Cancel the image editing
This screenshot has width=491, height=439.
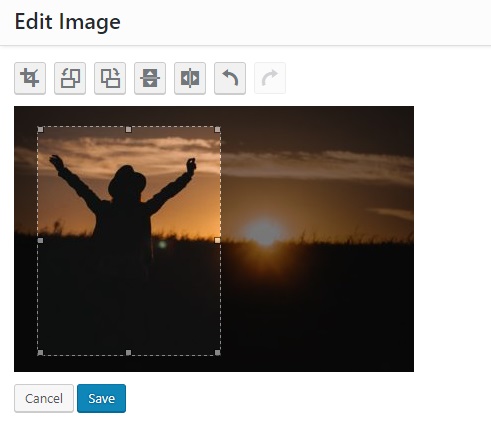click(44, 398)
